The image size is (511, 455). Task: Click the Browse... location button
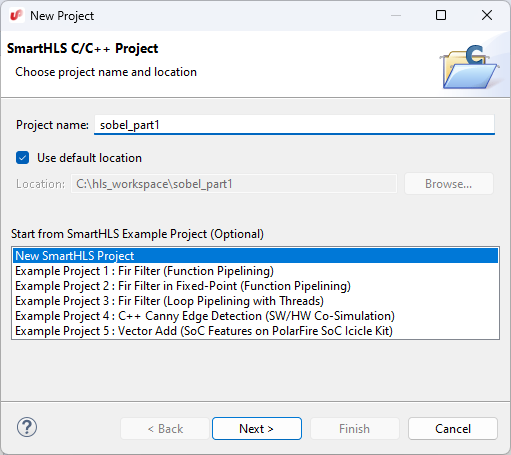point(449,184)
